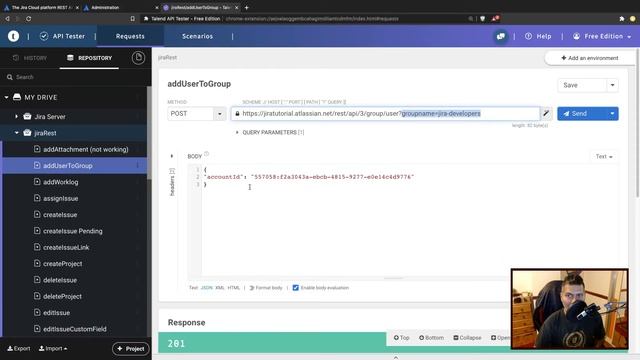This screenshot has height=360, width=640.
Task: Open addAttachment (not working) request
Action: click(86, 149)
